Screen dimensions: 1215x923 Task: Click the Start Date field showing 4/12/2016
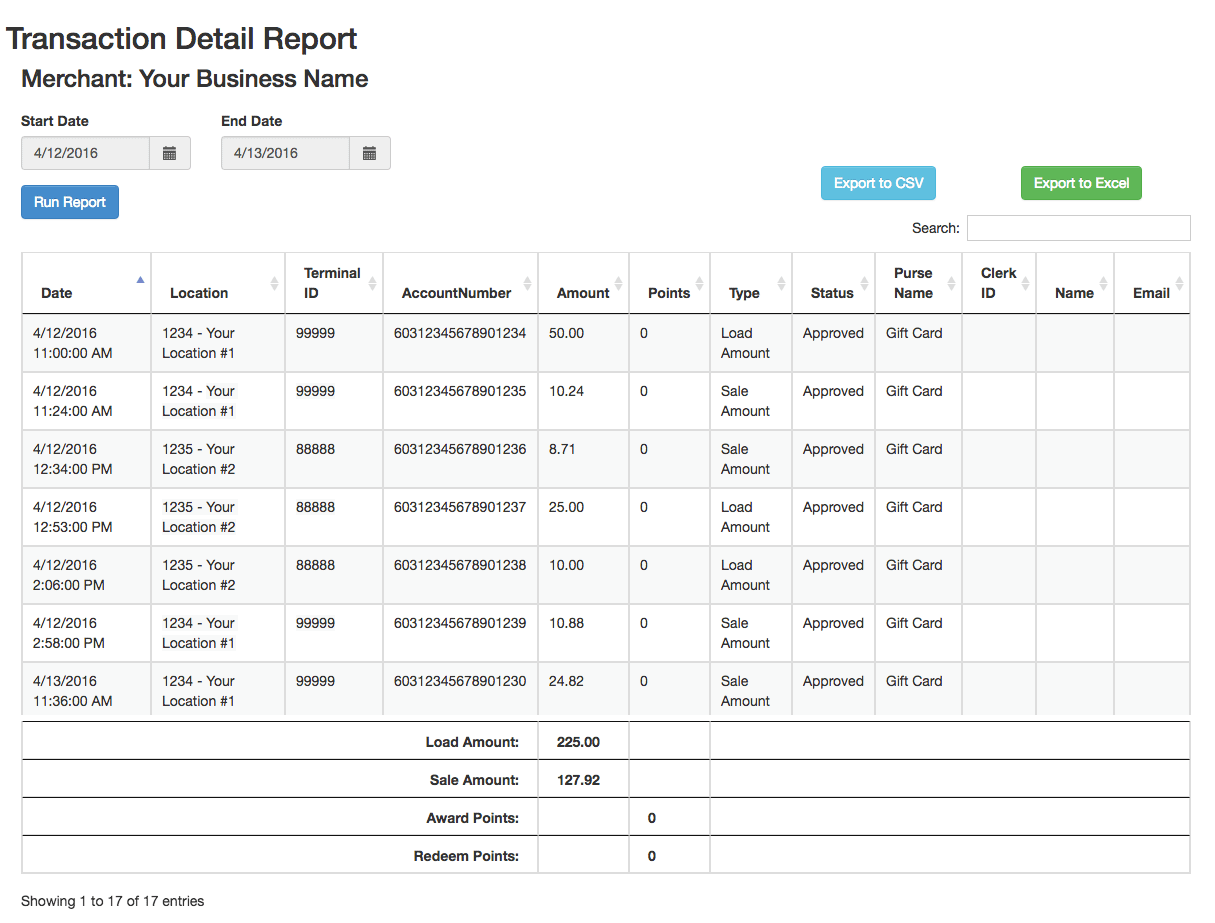pyautogui.click(x=86, y=153)
